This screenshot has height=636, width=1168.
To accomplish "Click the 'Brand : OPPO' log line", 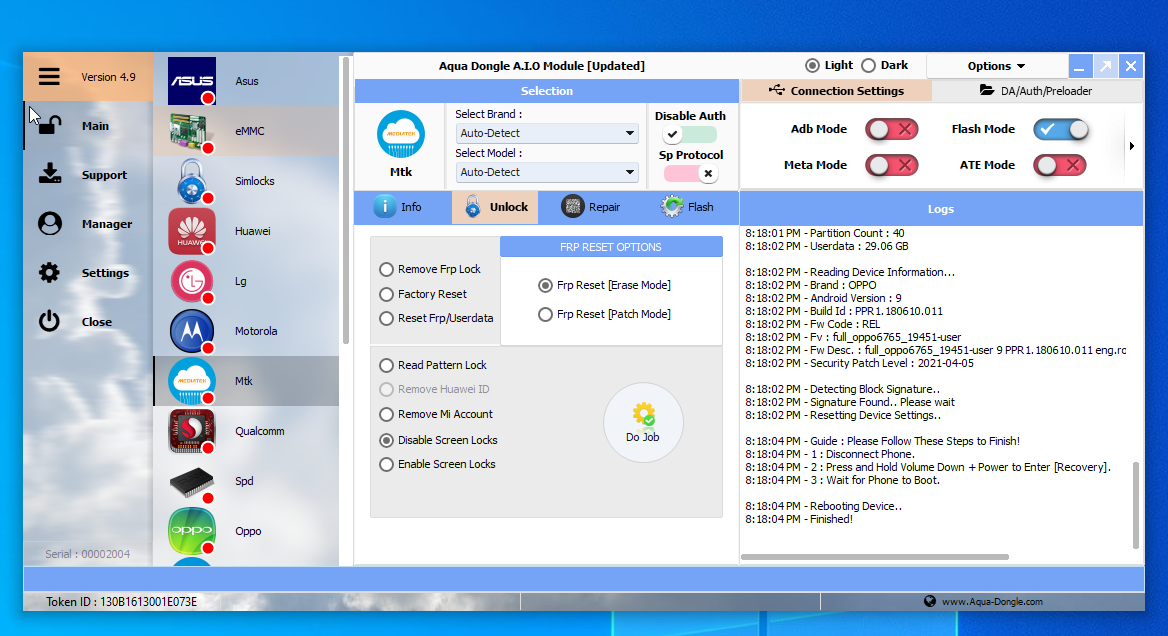I will [x=811, y=285].
